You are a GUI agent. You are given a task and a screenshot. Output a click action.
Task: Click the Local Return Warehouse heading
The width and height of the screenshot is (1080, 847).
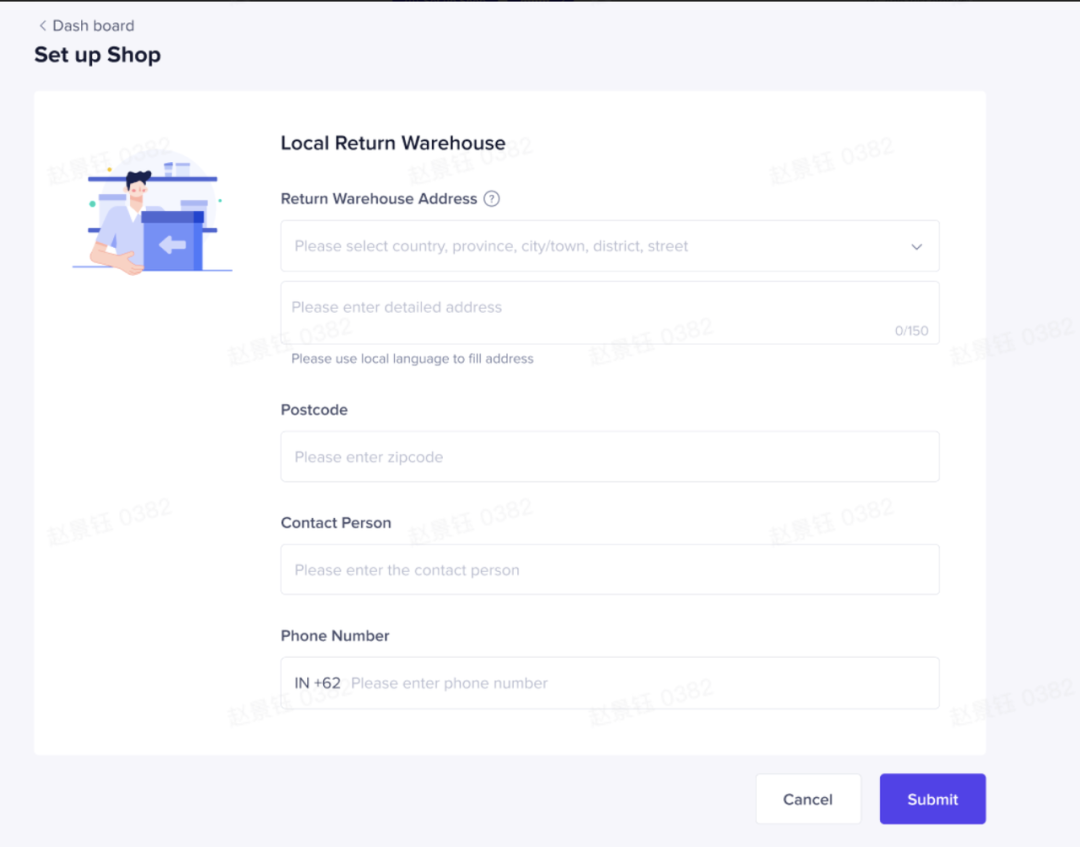click(x=393, y=143)
